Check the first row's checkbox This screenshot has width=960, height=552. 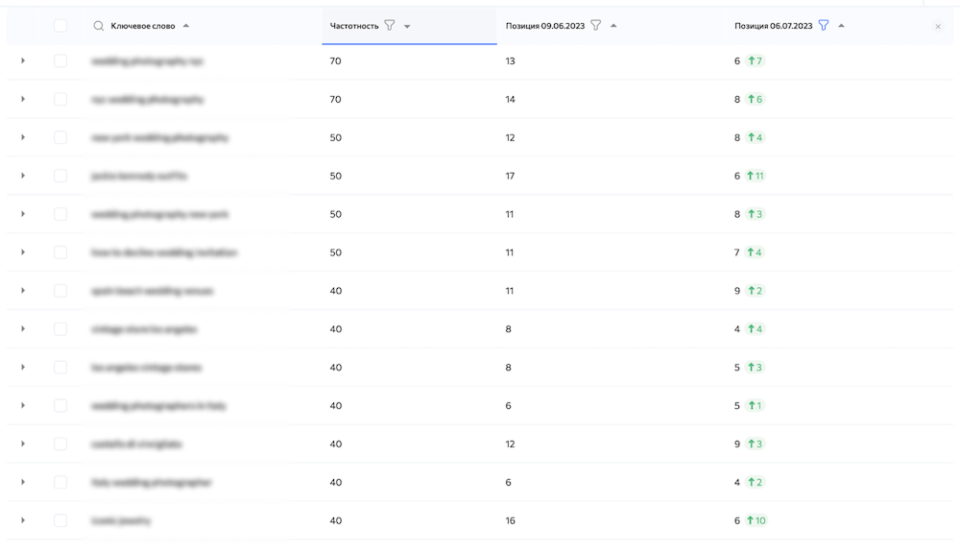coord(61,61)
